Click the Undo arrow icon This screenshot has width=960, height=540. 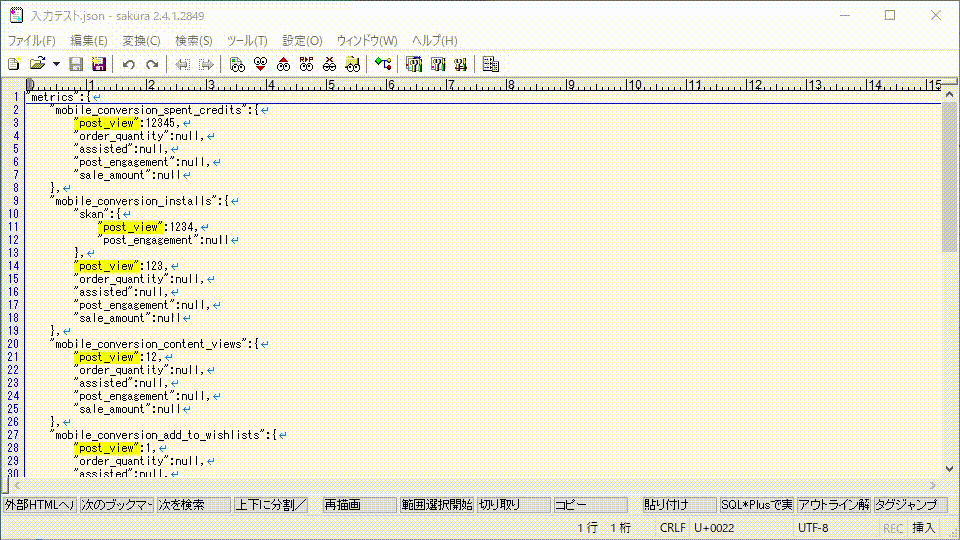click(x=128, y=64)
